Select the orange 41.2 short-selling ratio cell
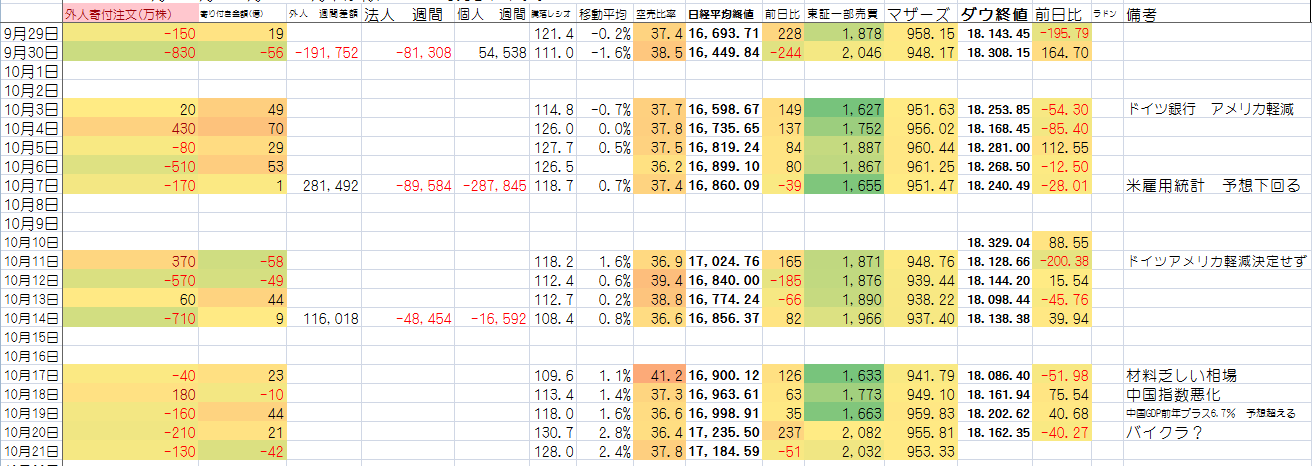This screenshot has width=1312, height=466. point(660,375)
